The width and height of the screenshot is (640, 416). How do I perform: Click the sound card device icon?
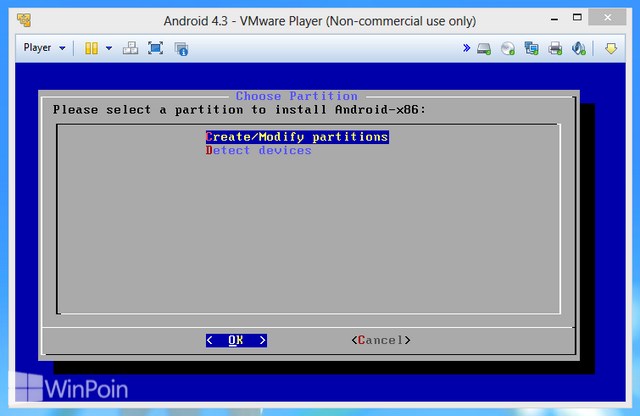pos(579,49)
